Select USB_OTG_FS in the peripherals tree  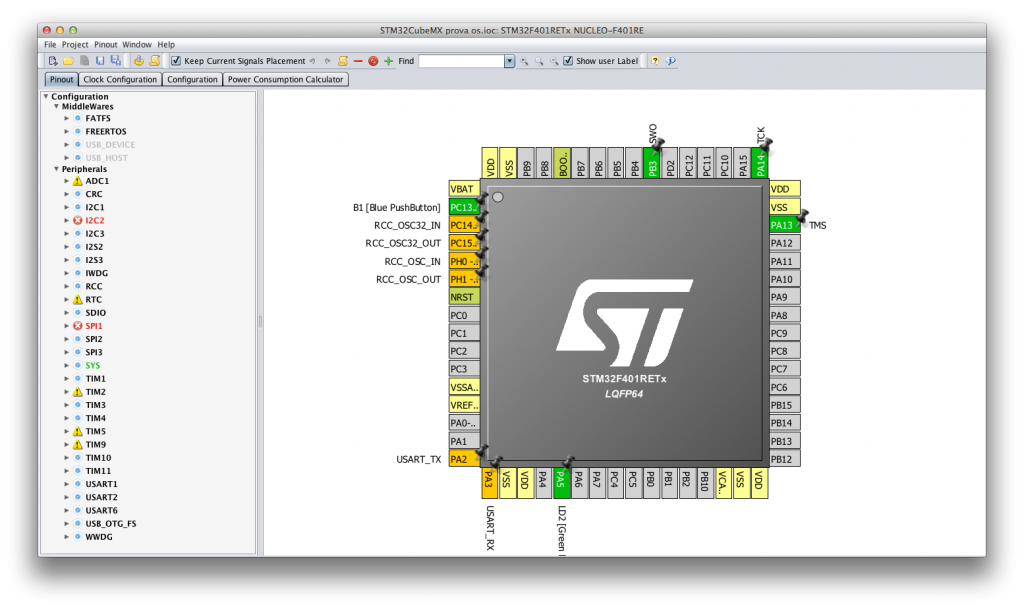pyautogui.click(x=111, y=523)
